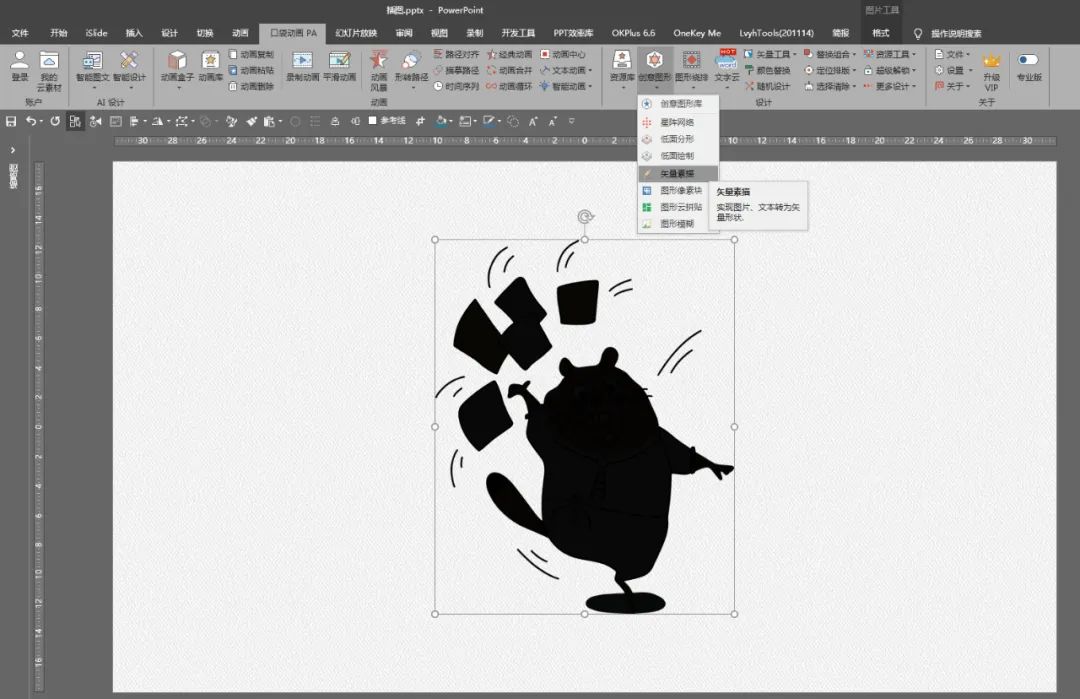This screenshot has height=699, width=1080.
Task: Click 更多设计 button
Action: [890, 86]
